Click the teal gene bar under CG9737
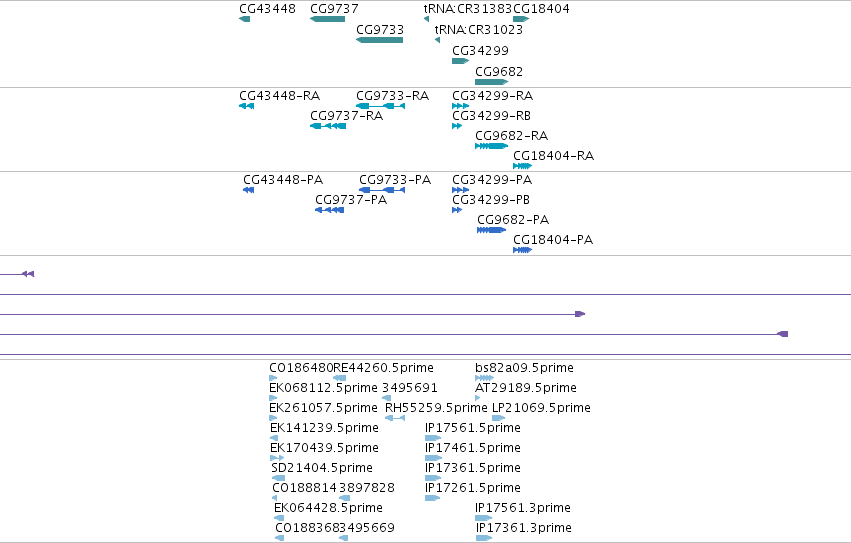 coord(327,19)
